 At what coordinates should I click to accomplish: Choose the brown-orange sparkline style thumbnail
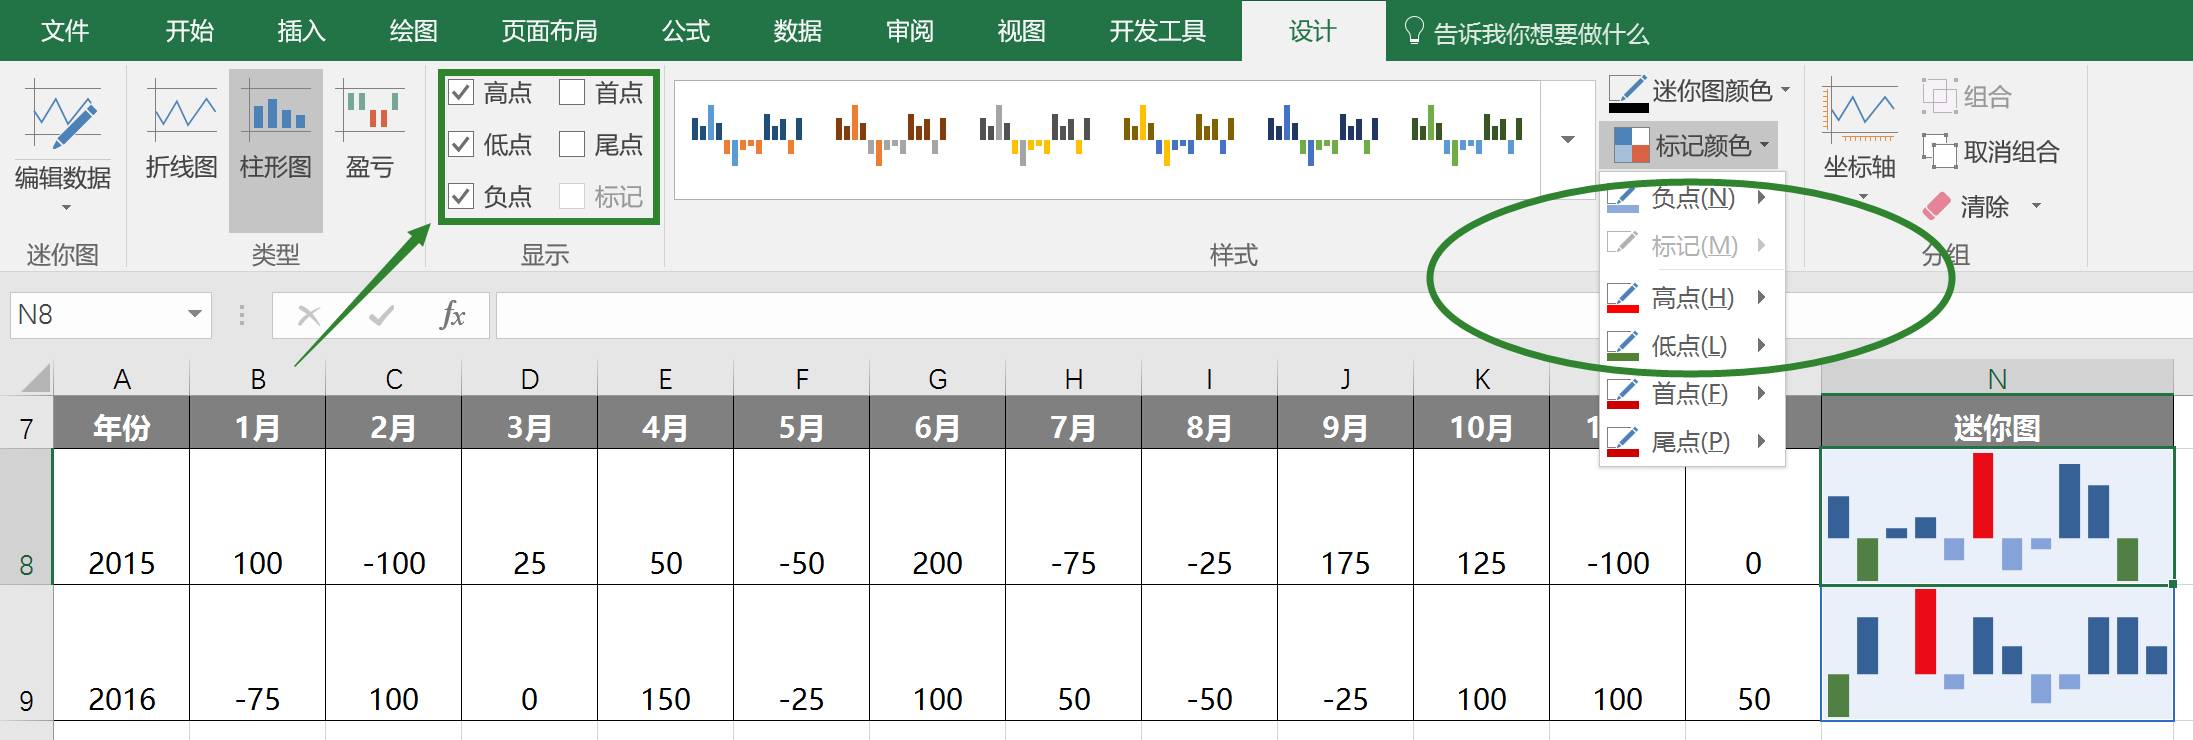tap(890, 134)
